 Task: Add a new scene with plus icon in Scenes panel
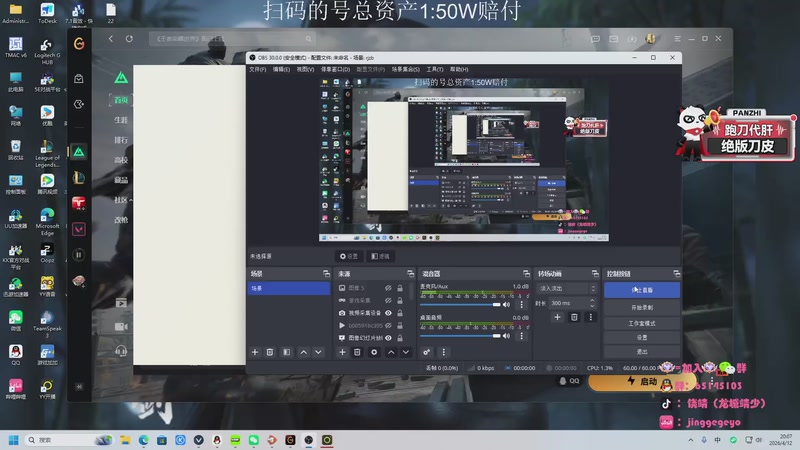[255, 352]
